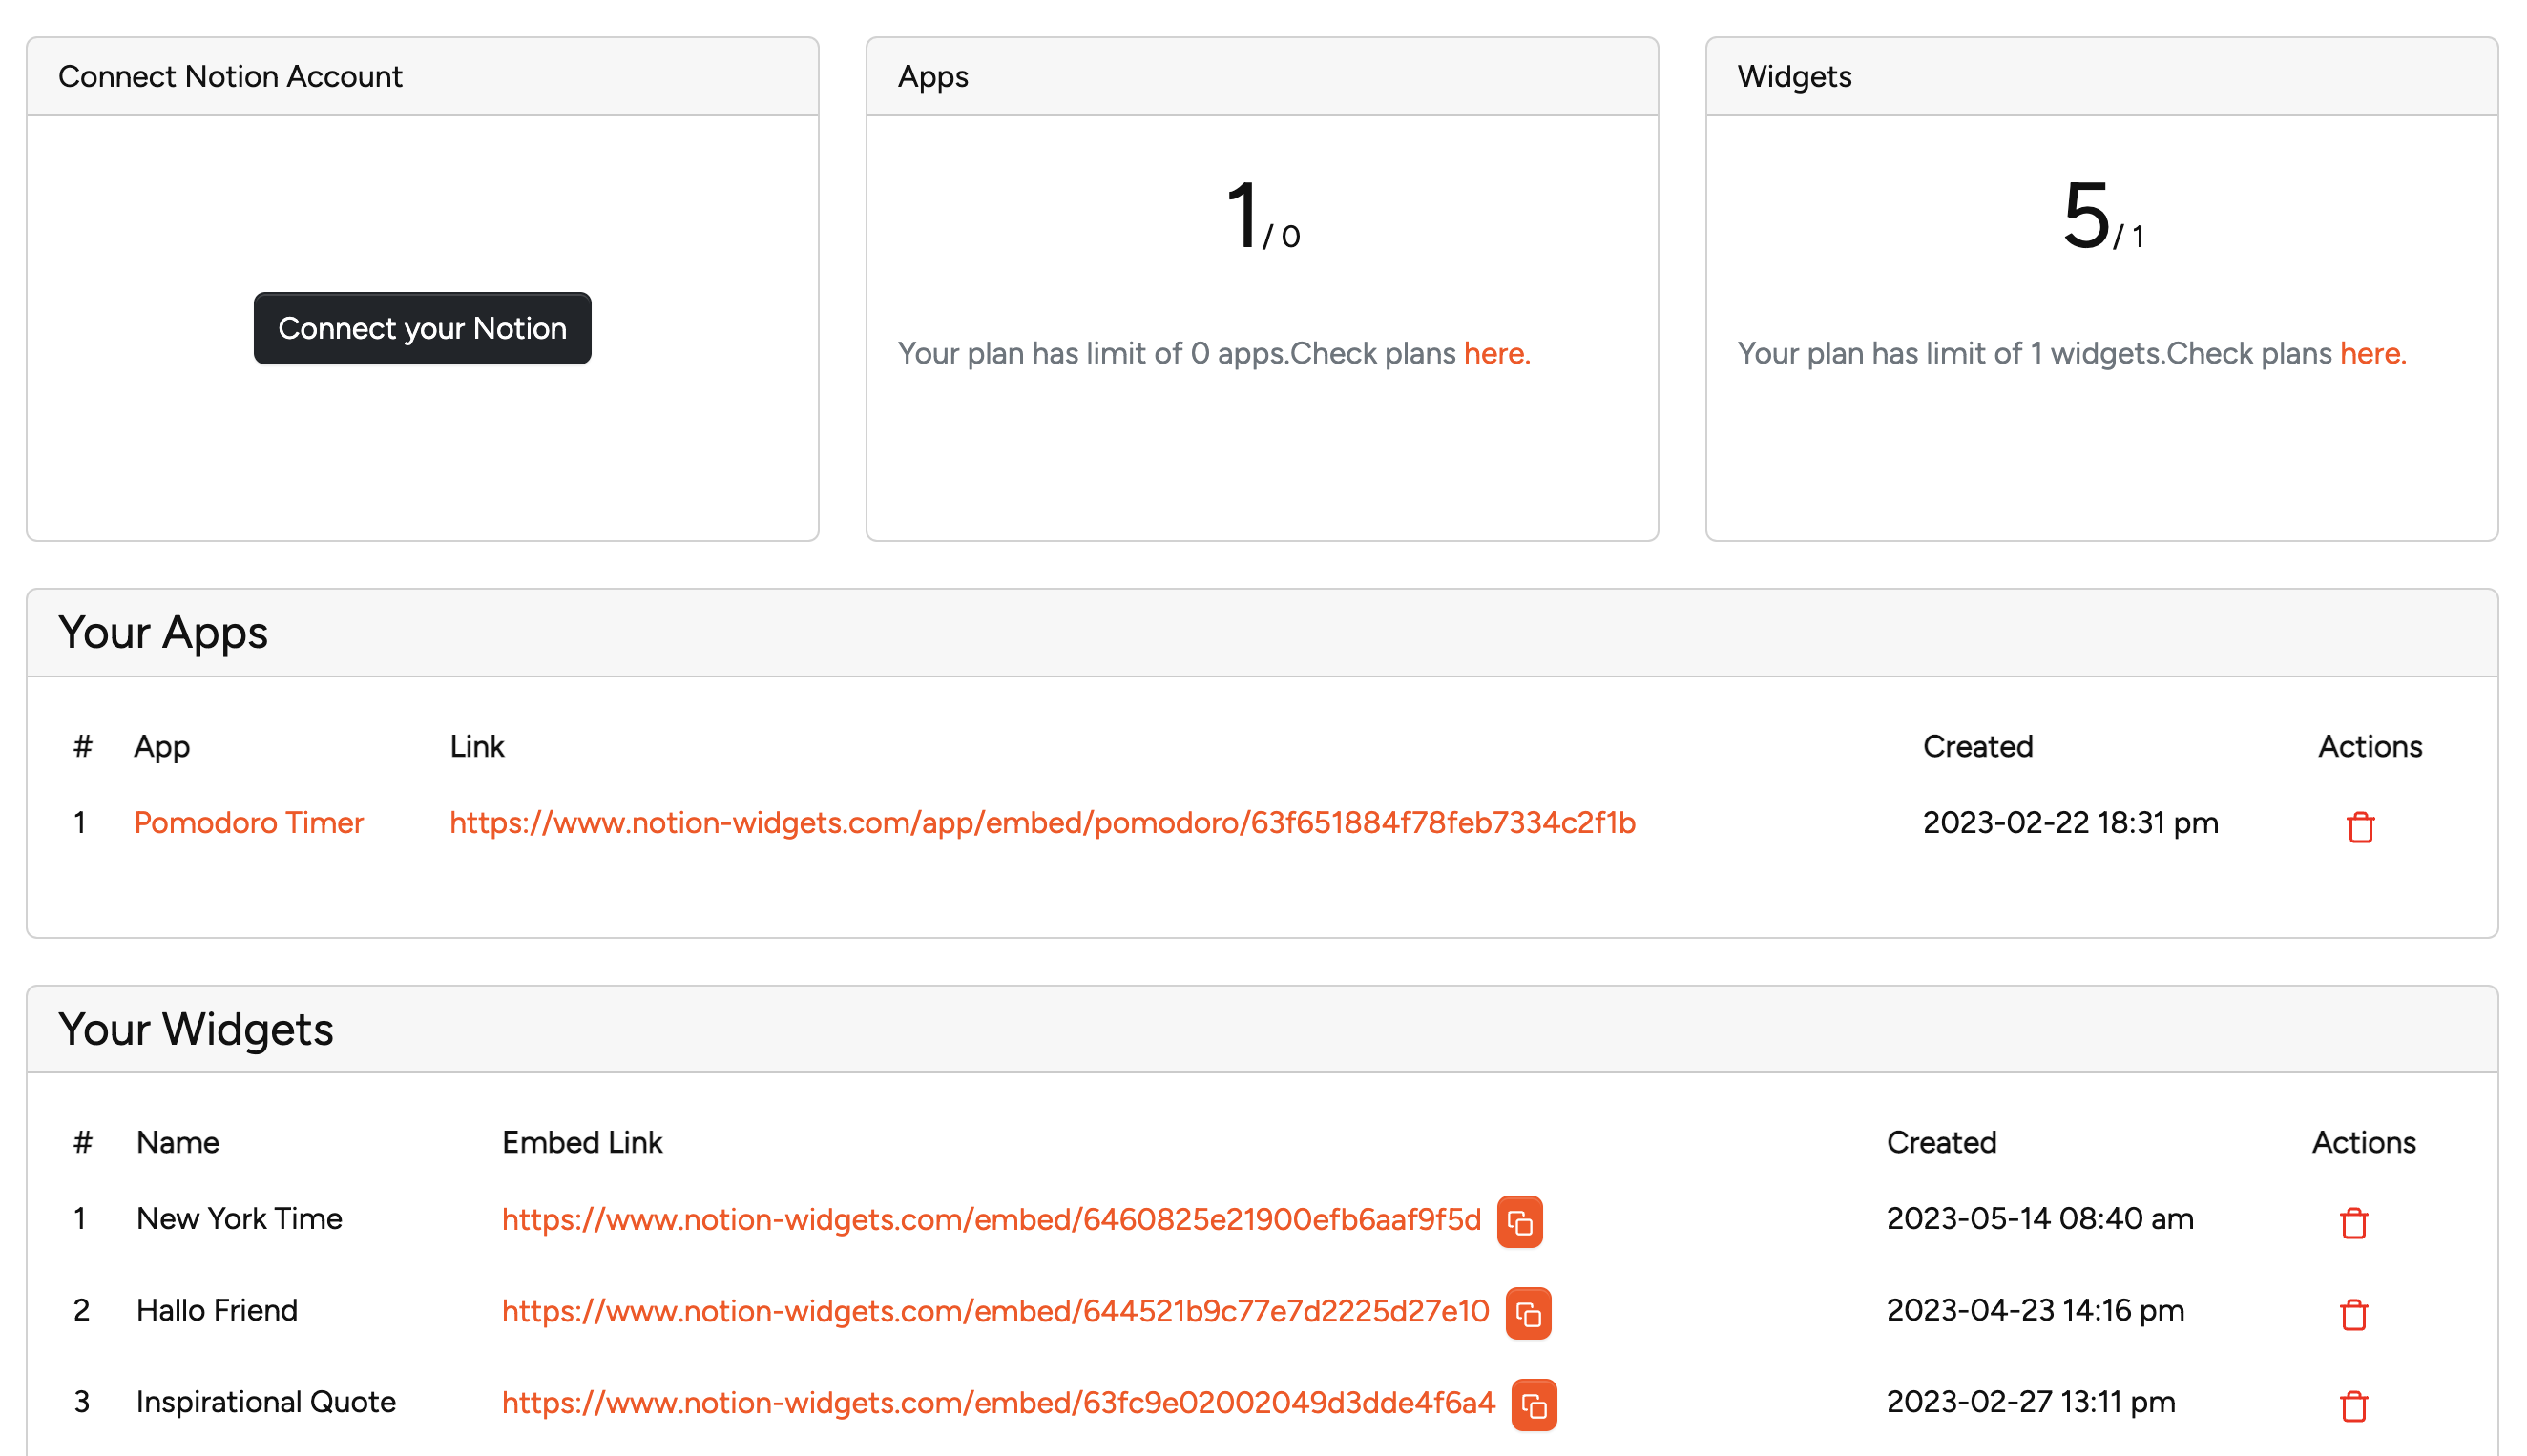Click Connect your Notion button
This screenshot has width=2527, height=1456.
(422, 328)
